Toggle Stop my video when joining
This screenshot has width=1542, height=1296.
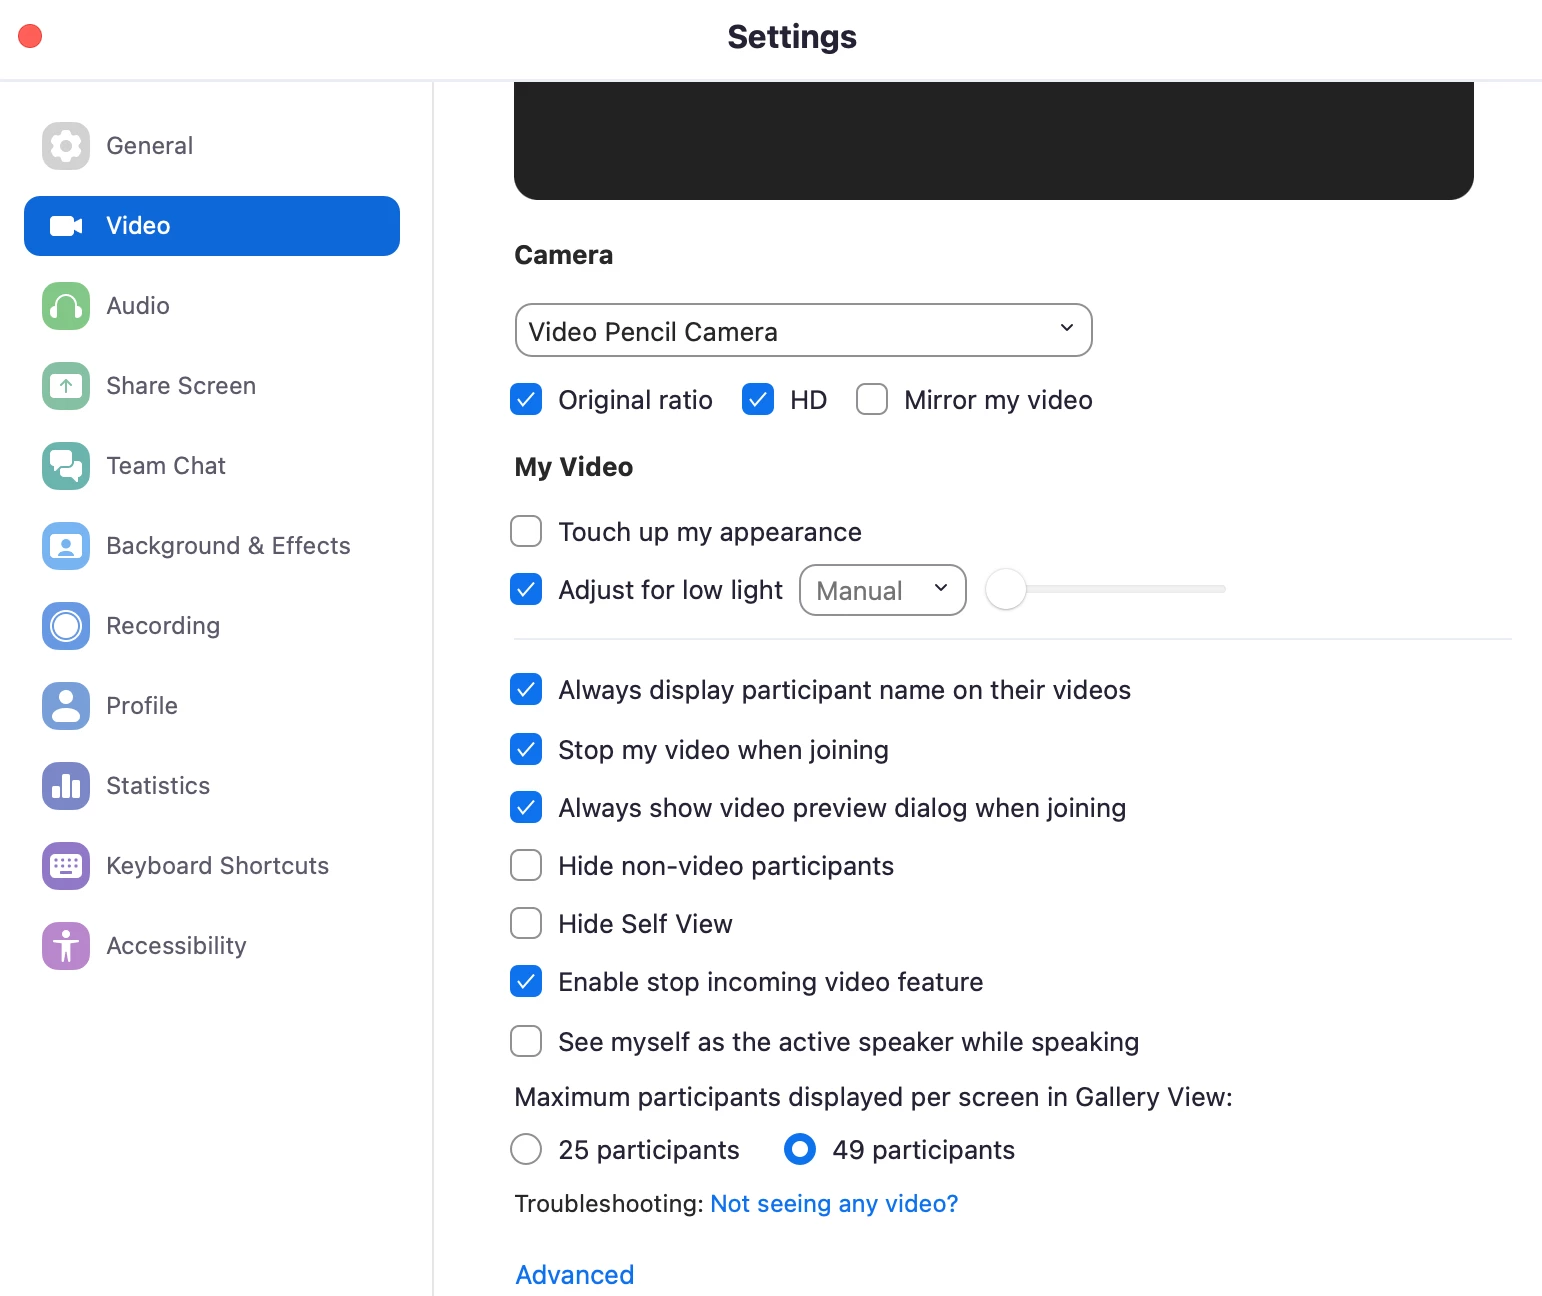[526, 749]
